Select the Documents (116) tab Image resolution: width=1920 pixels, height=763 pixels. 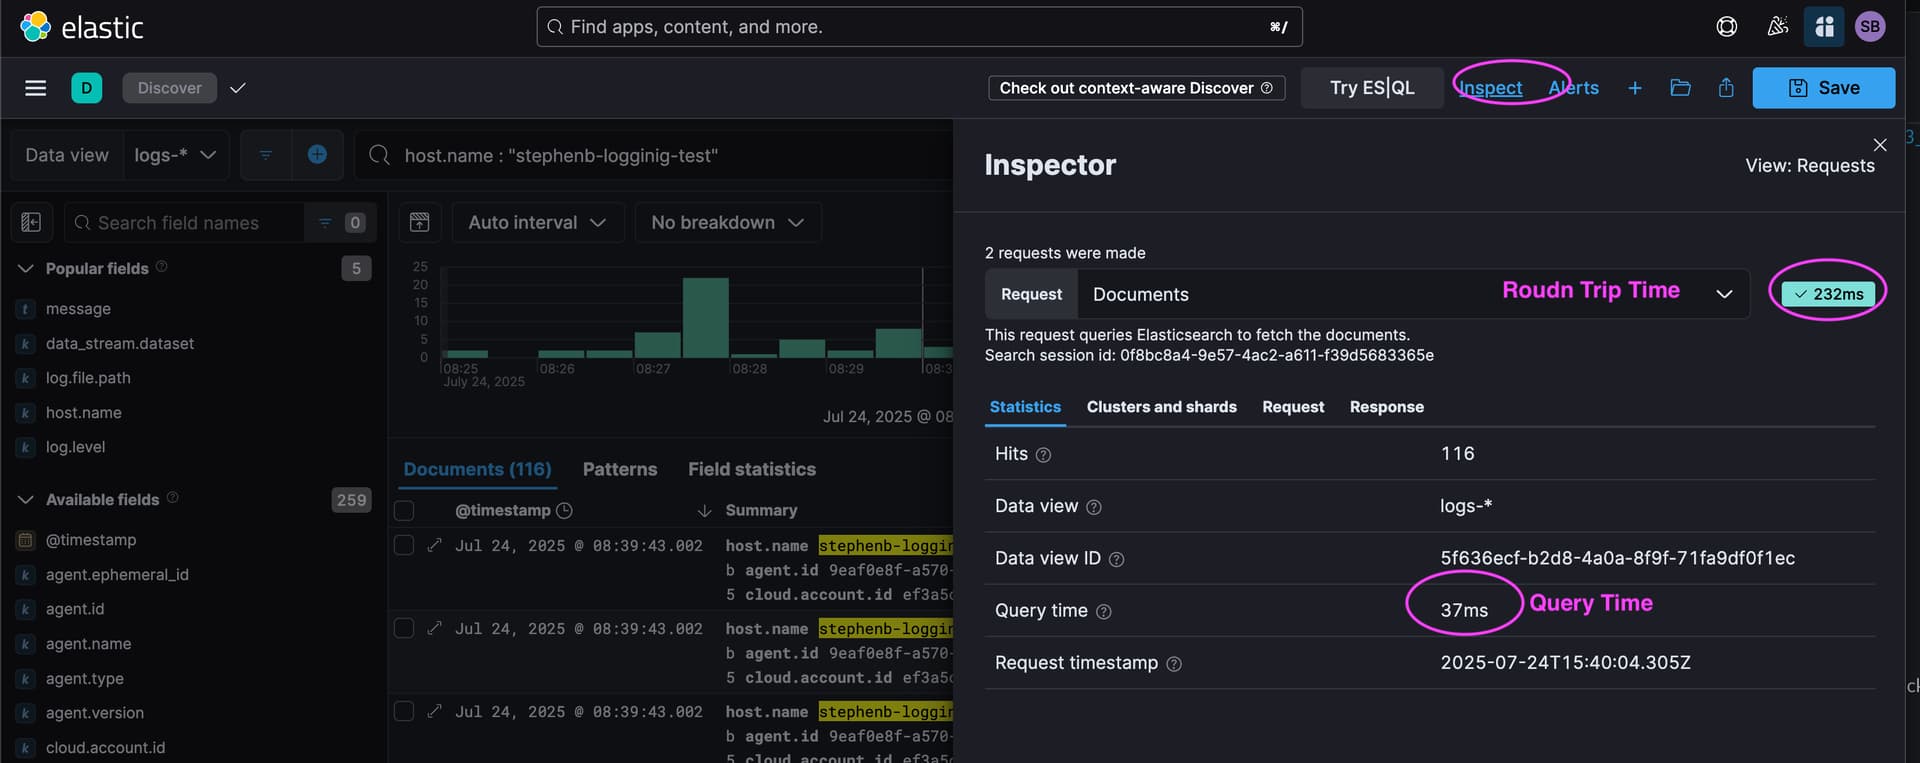click(x=477, y=469)
